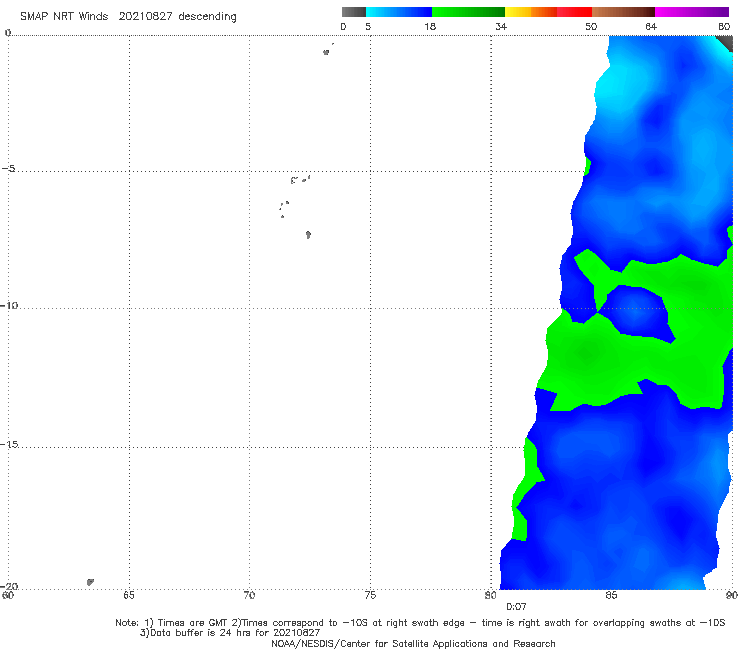Click the small island near the bottom-left corner of the map
740x650 pixels.
coord(90,582)
